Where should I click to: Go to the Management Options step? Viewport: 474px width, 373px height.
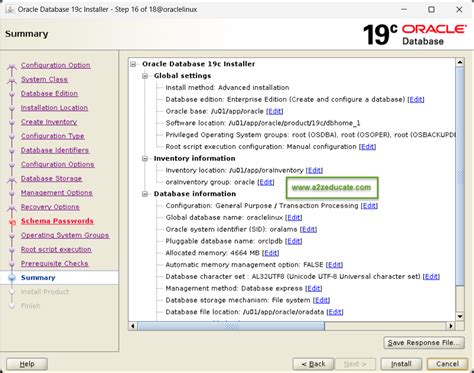(56, 193)
